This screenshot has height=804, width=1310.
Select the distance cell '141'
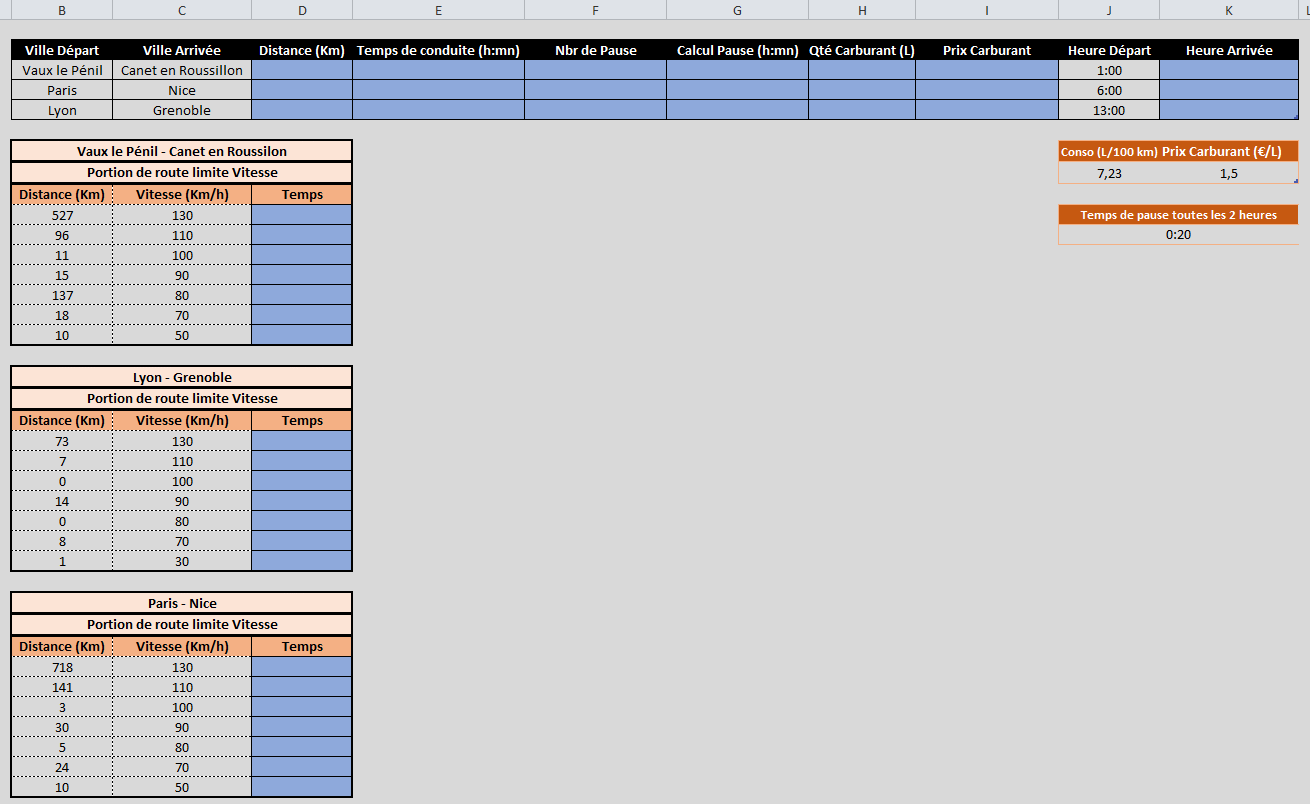coord(62,687)
